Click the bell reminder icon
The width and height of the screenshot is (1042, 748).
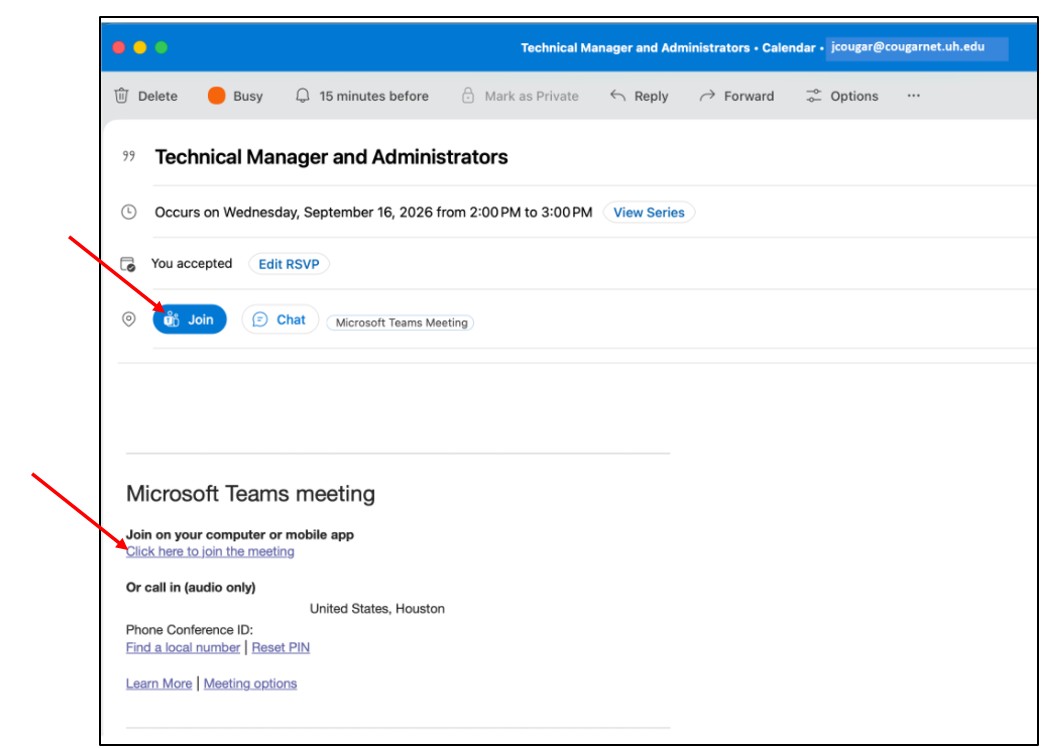coord(302,96)
